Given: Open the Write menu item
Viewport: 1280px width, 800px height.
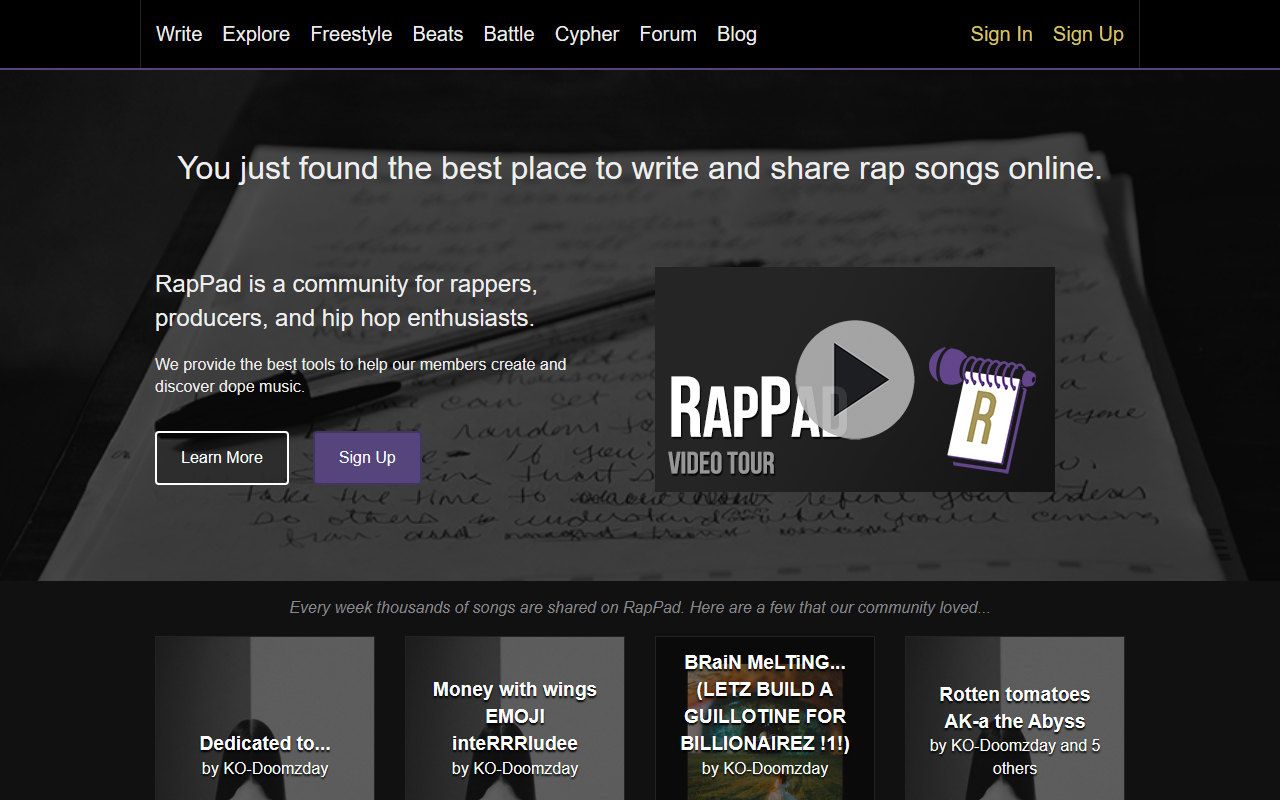Looking at the screenshot, I should point(179,34).
